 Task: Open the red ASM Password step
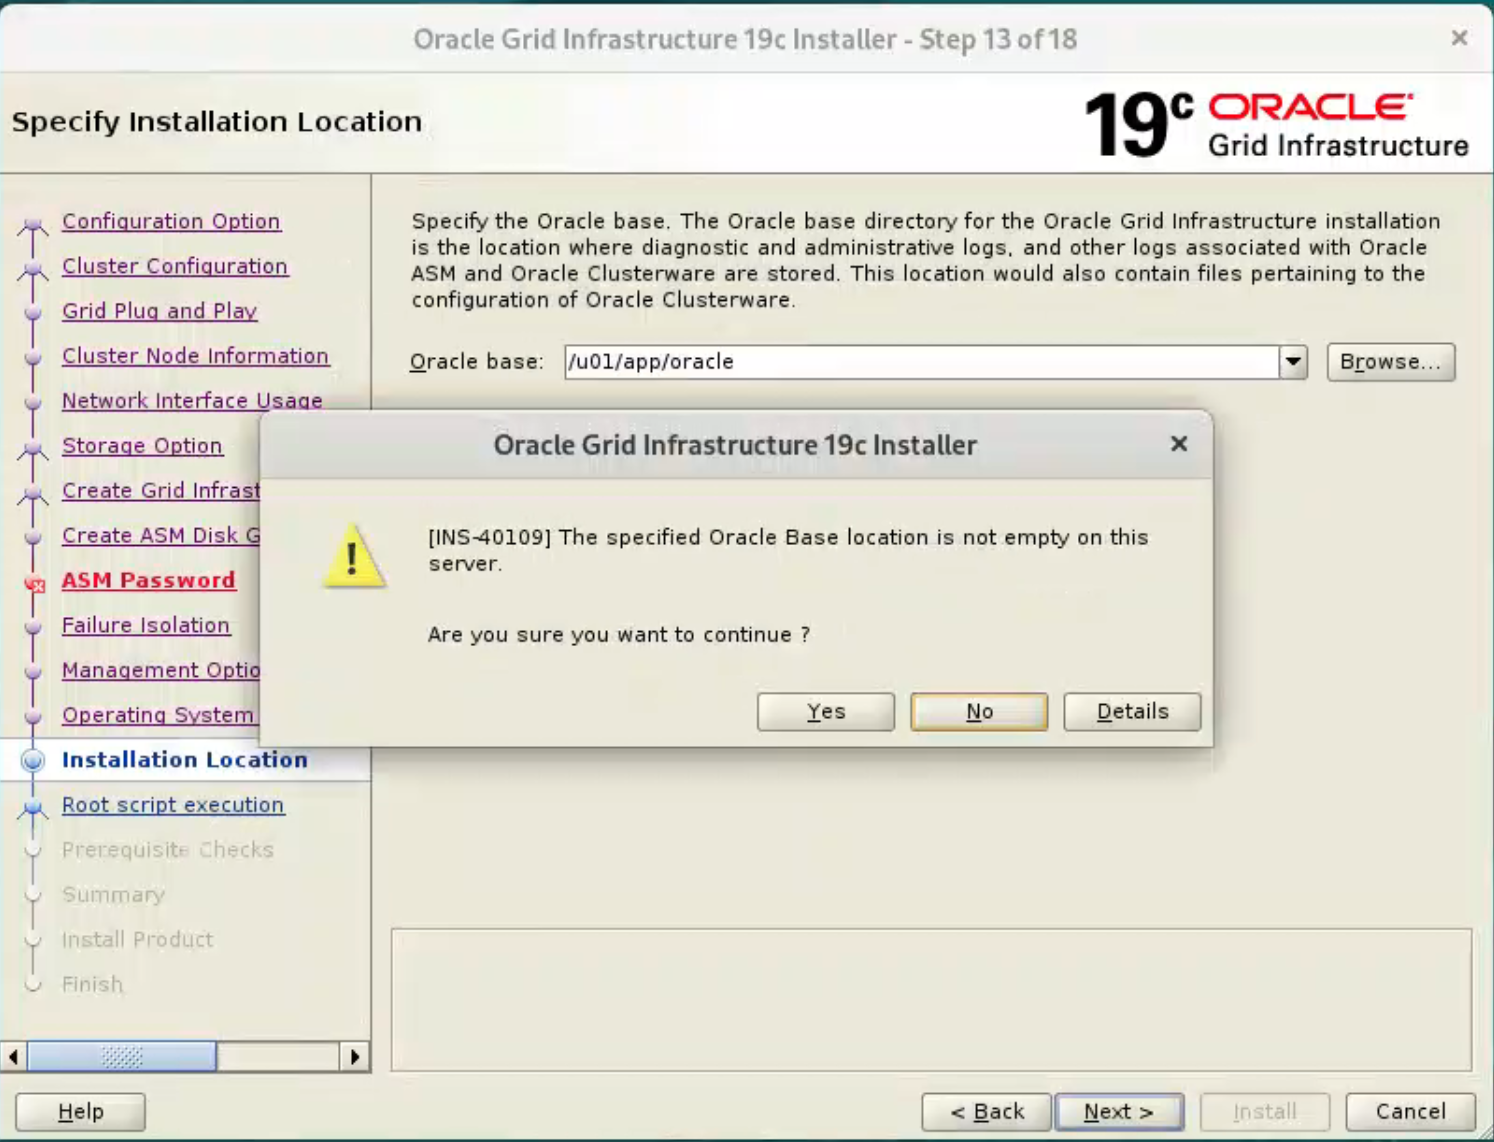pos(149,581)
